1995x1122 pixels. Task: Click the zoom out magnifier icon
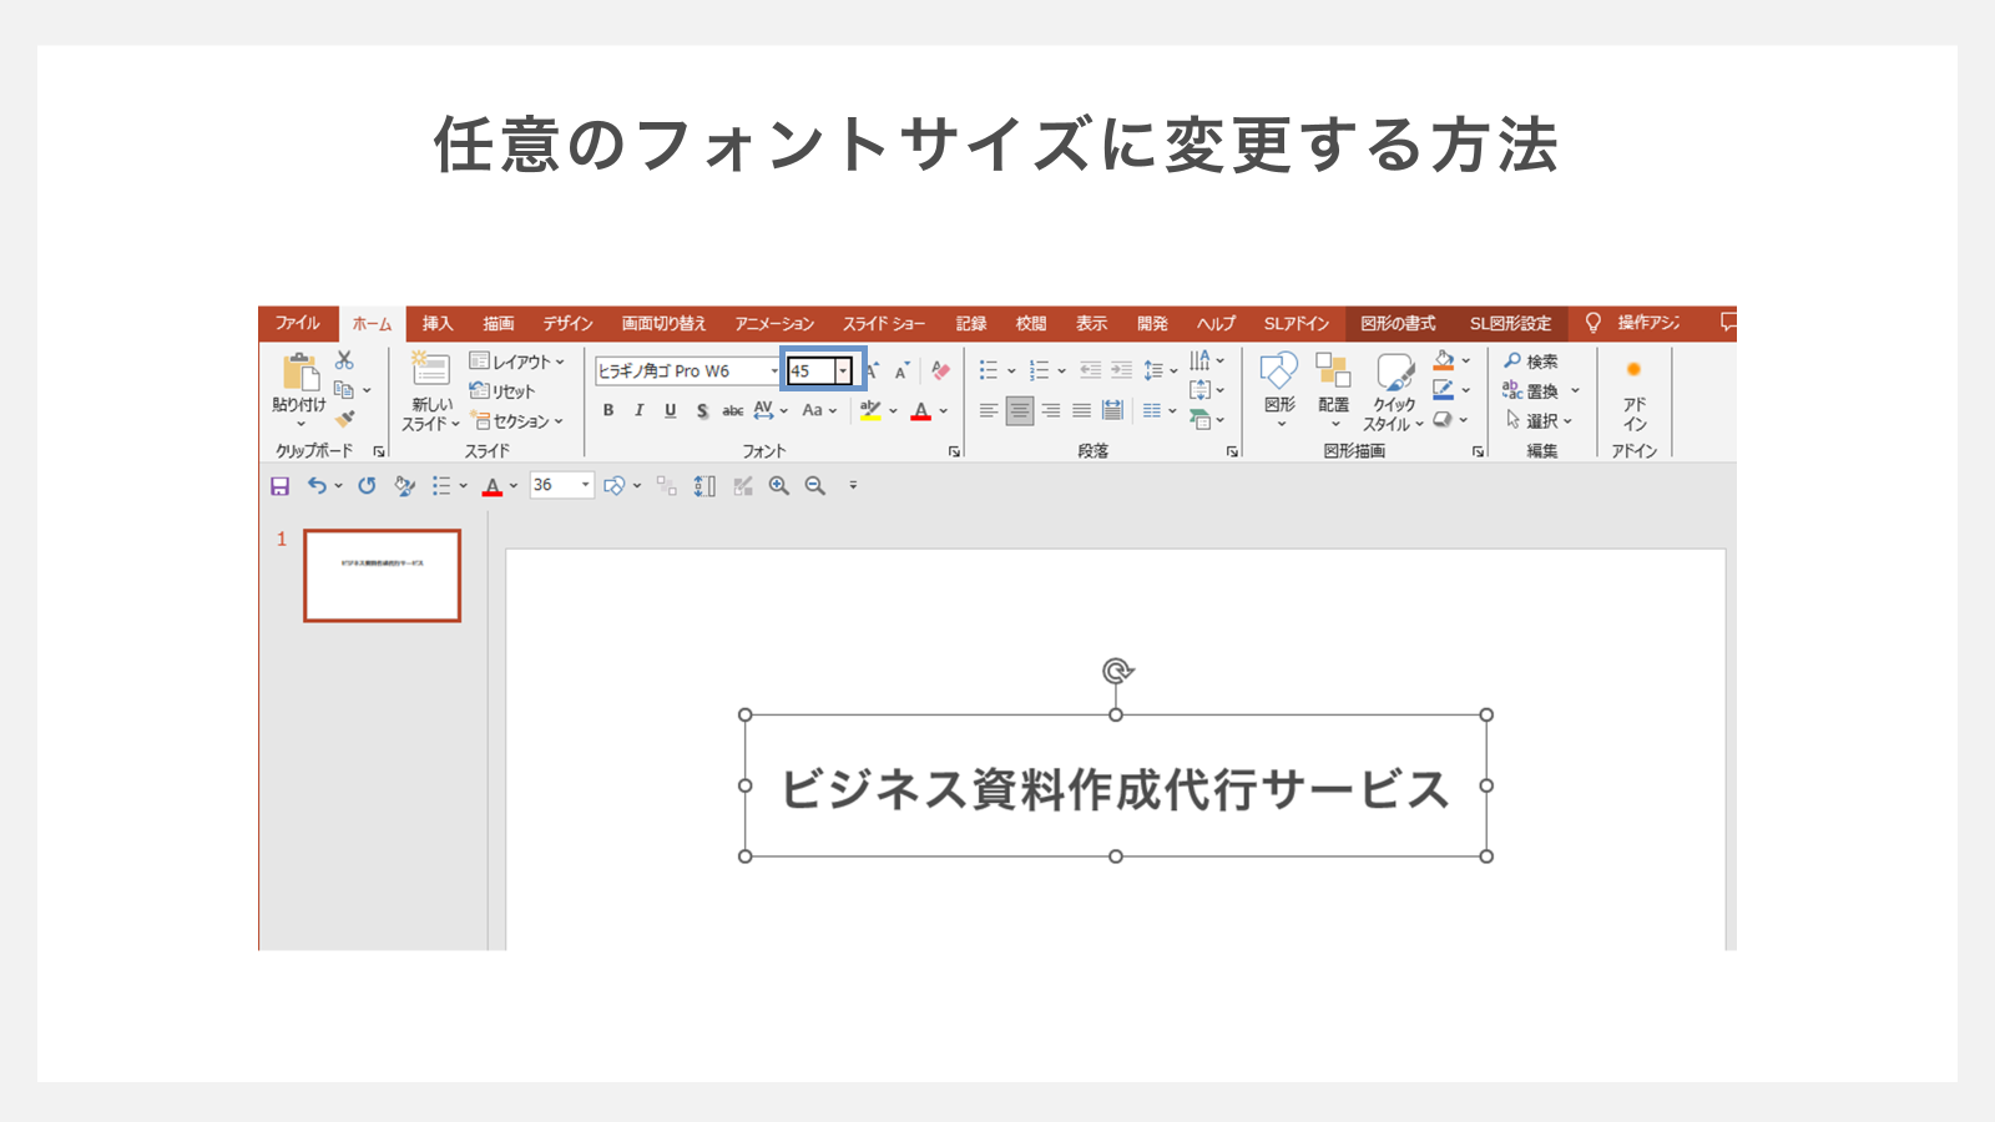[x=815, y=486]
